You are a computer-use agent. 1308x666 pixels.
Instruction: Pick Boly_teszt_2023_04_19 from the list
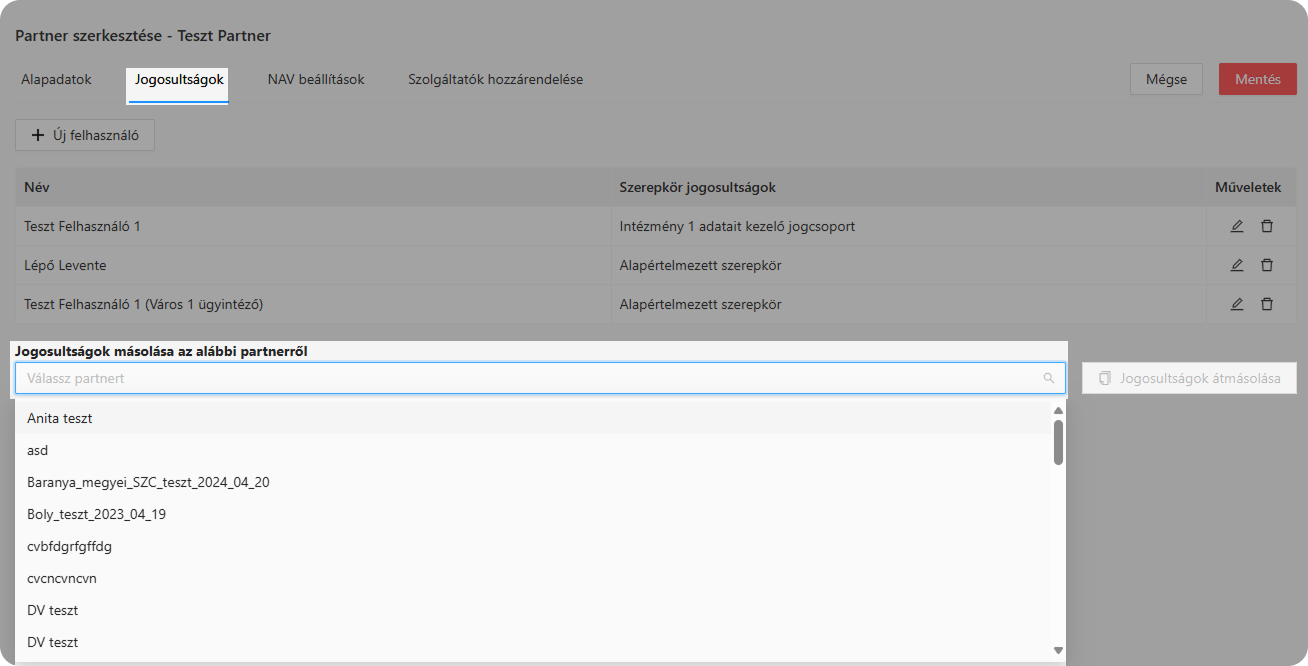coord(96,514)
